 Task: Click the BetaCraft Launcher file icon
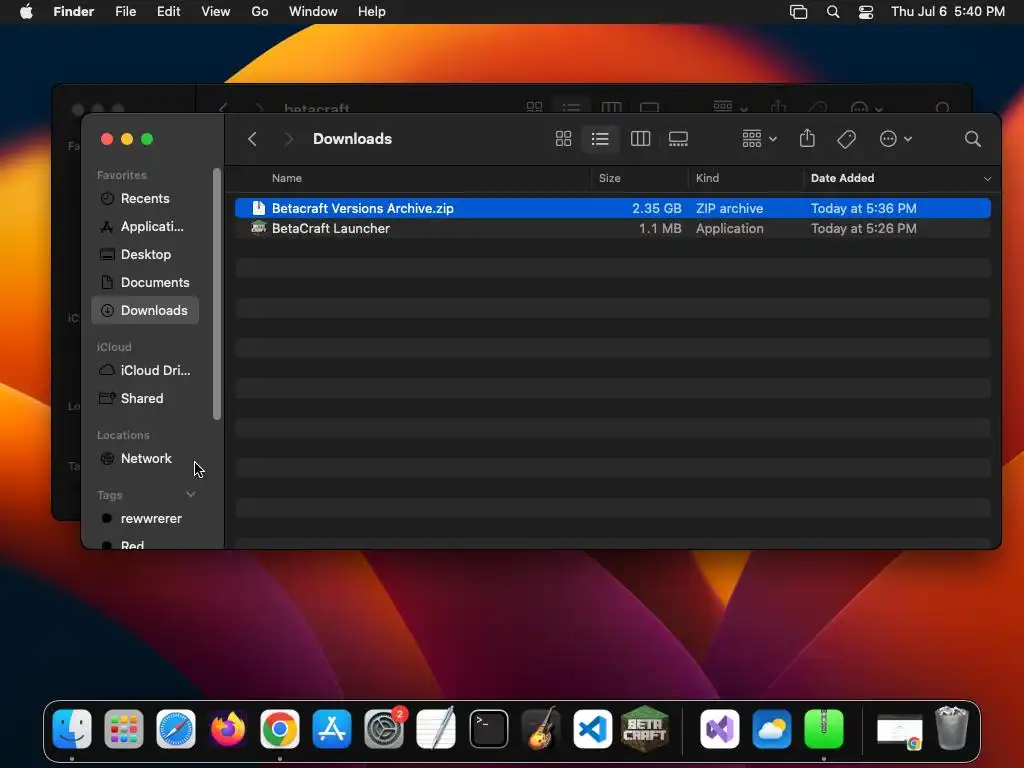click(259, 228)
